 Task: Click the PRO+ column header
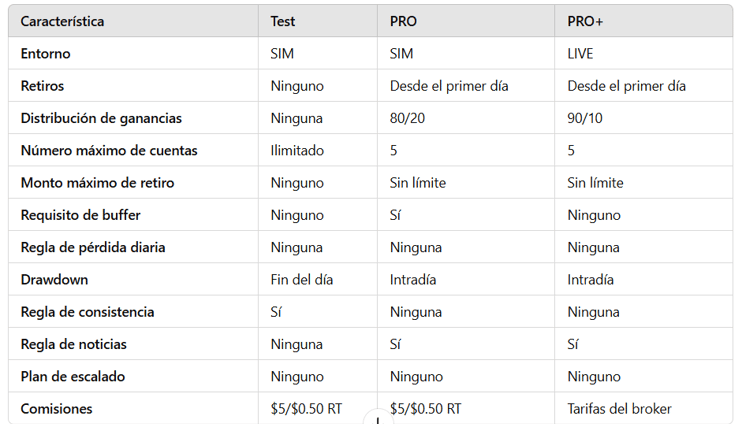585,22
